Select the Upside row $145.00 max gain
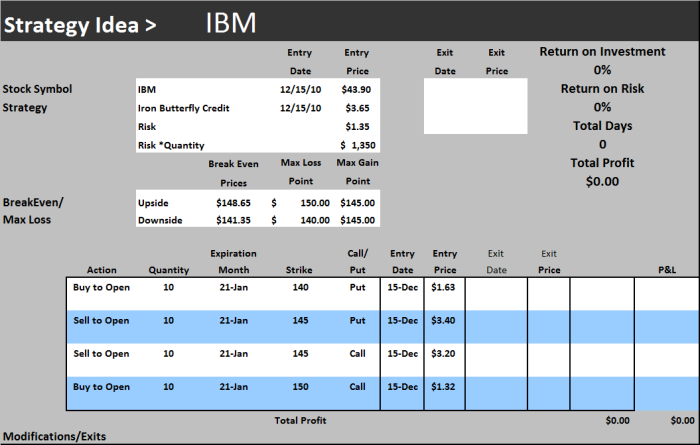 358,203
